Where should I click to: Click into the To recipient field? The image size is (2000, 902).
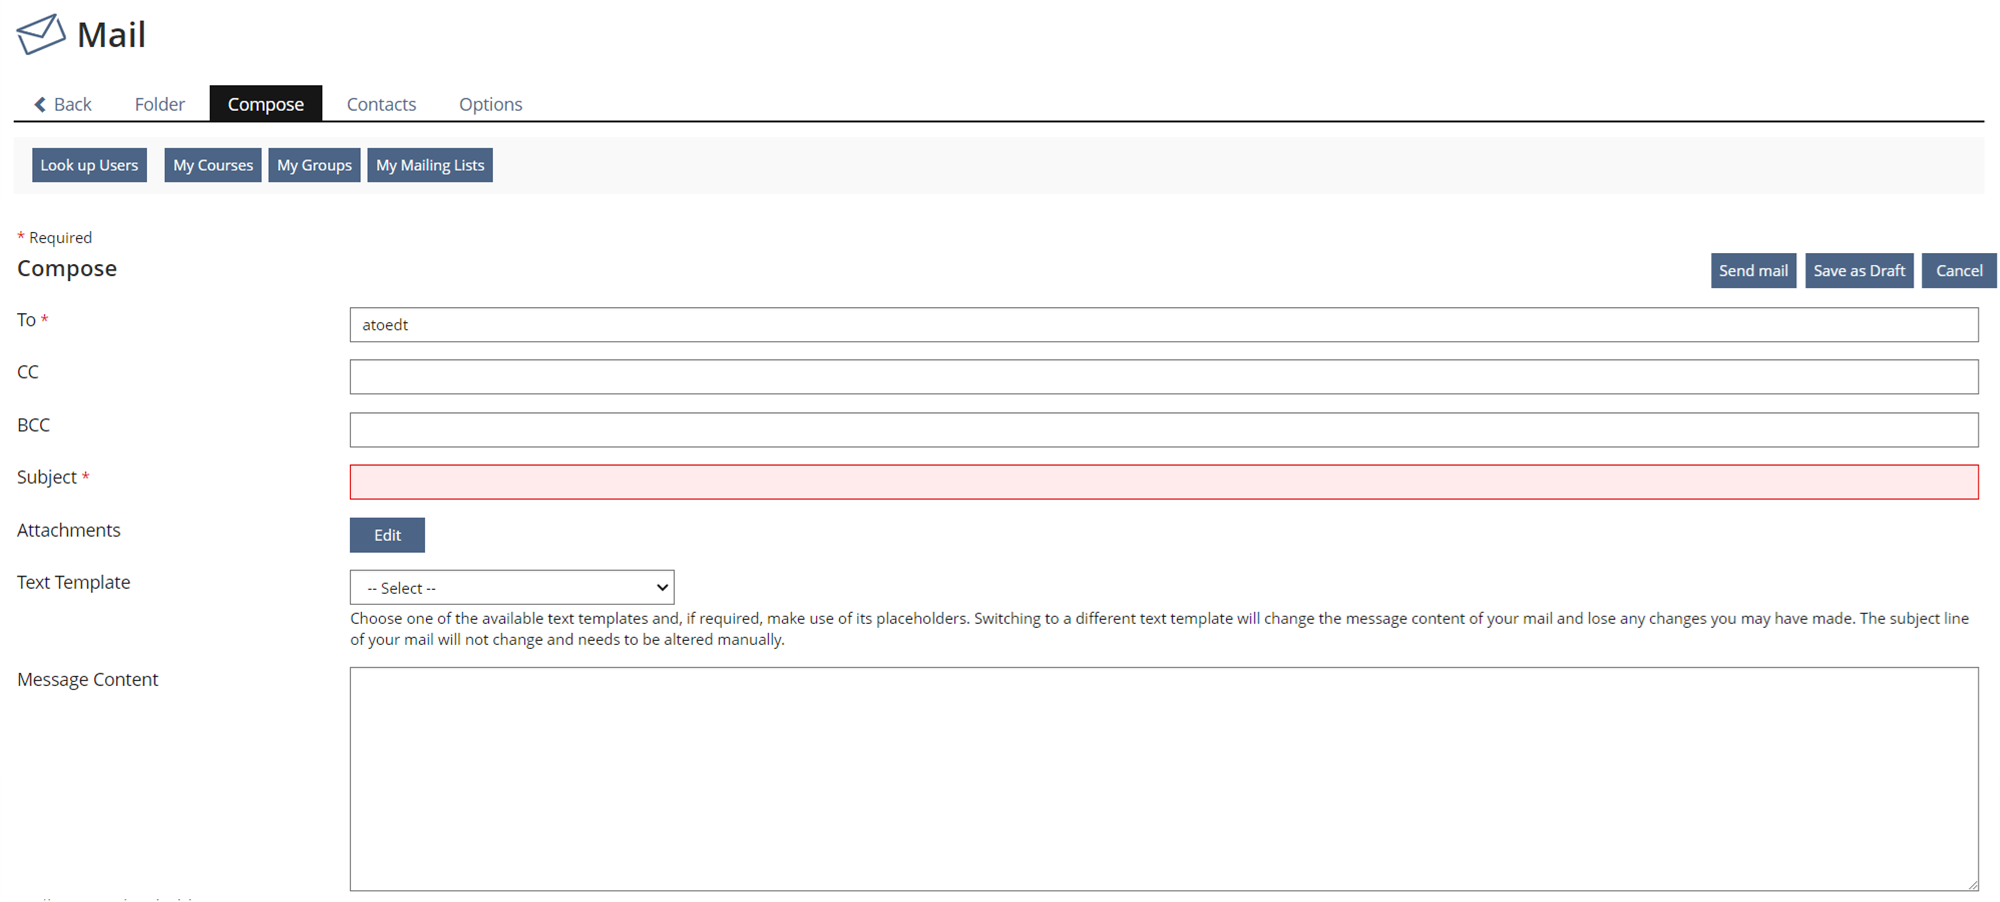(1163, 325)
